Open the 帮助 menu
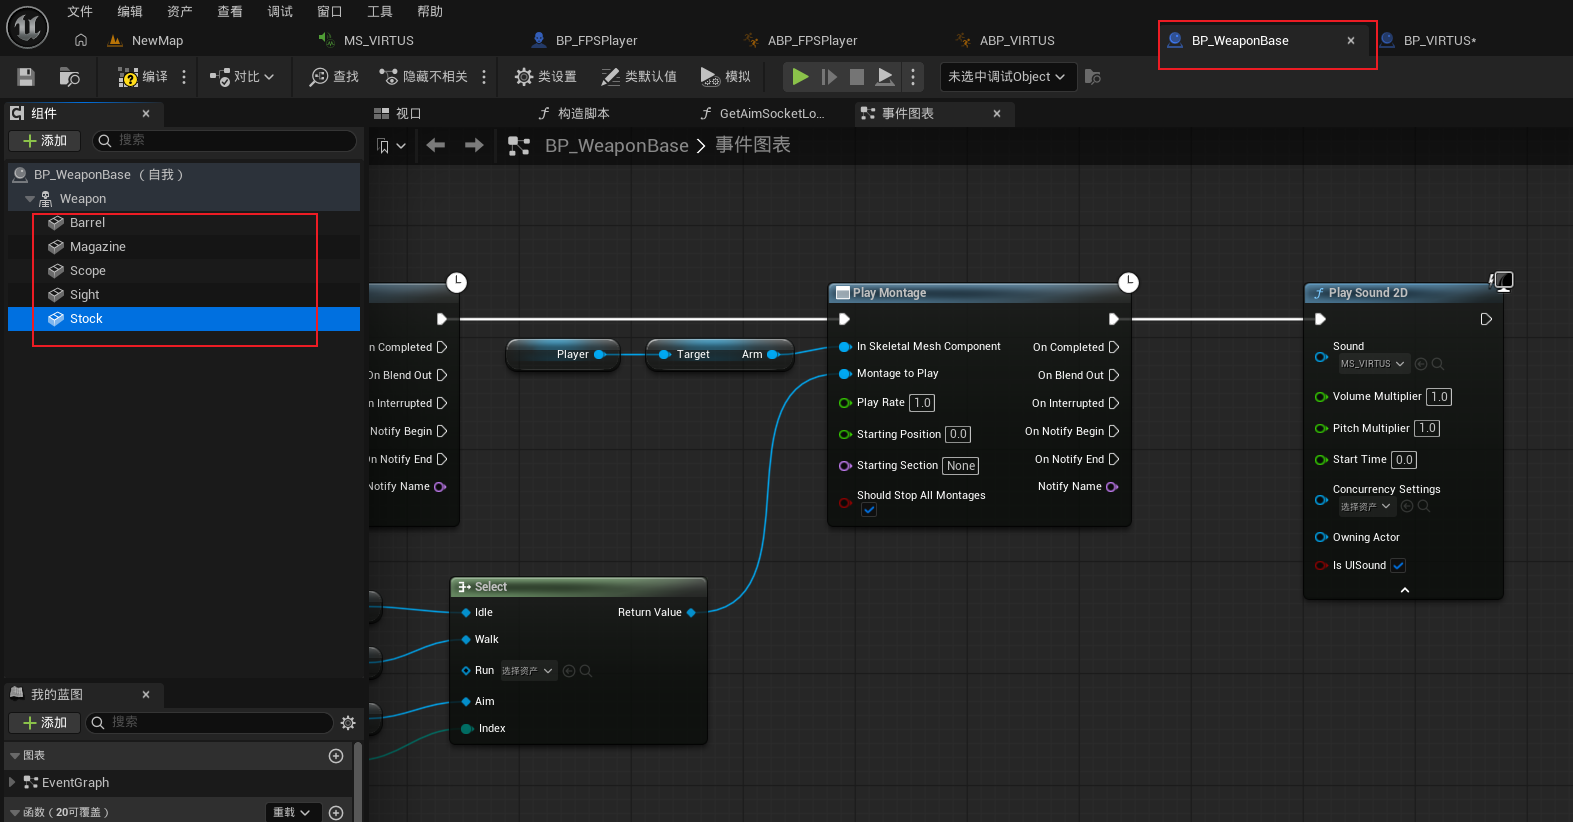Screen dimensions: 1573x822 (430, 12)
